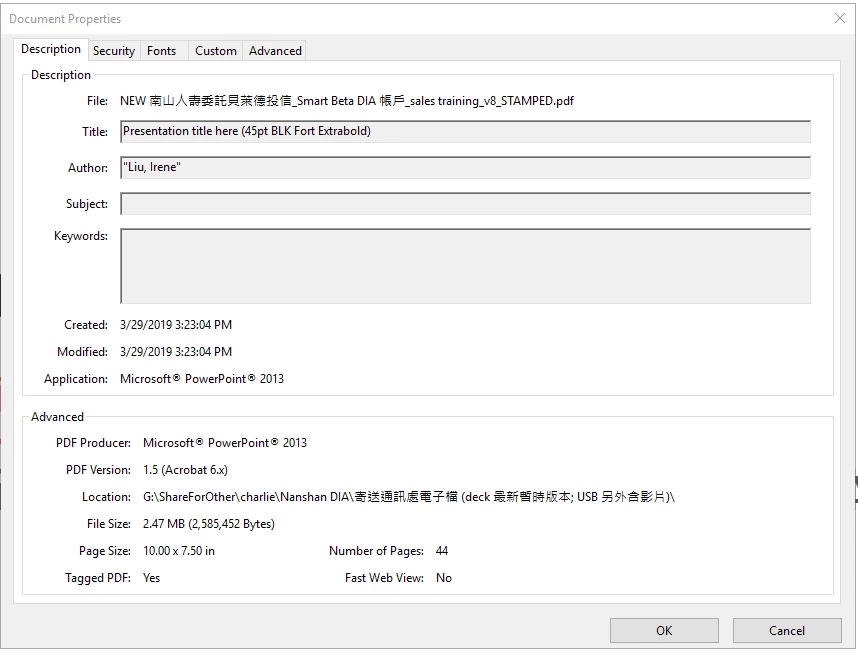Viewport: 858px width, 656px height.
Task: Click the File Size value 2.47 MB
Action: pos(208,524)
